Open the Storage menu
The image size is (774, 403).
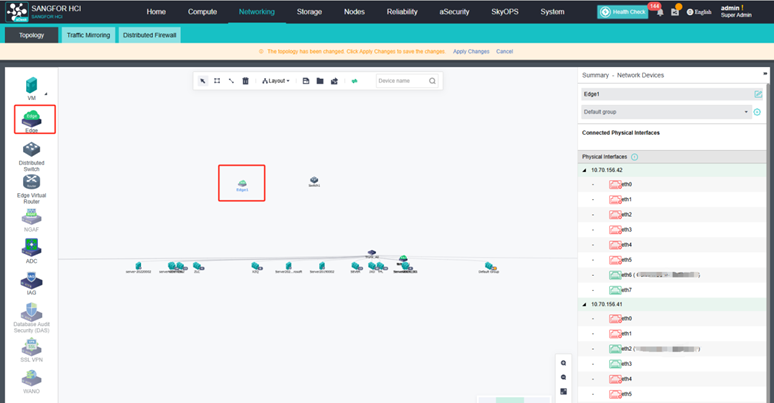[x=310, y=12]
